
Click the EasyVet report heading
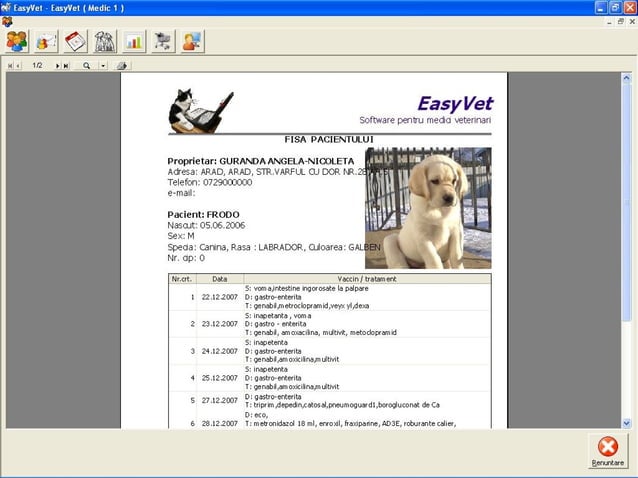point(455,103)
